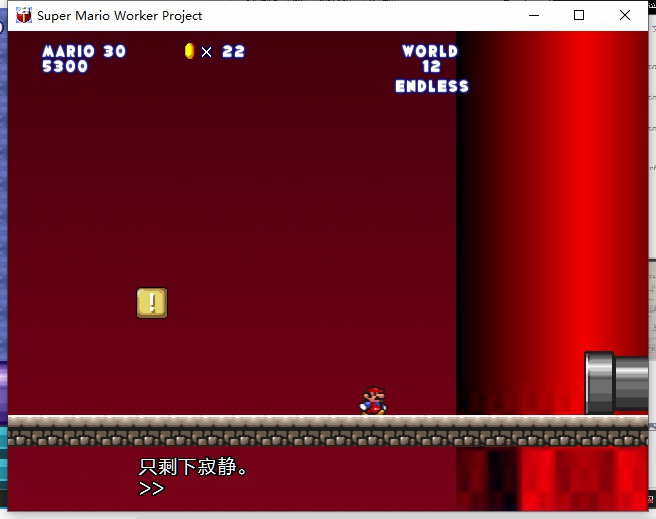Image resolution: width=656 pixels, height=519 pixels.
Task: Click the 5300 score value
Action: (65, 66)
